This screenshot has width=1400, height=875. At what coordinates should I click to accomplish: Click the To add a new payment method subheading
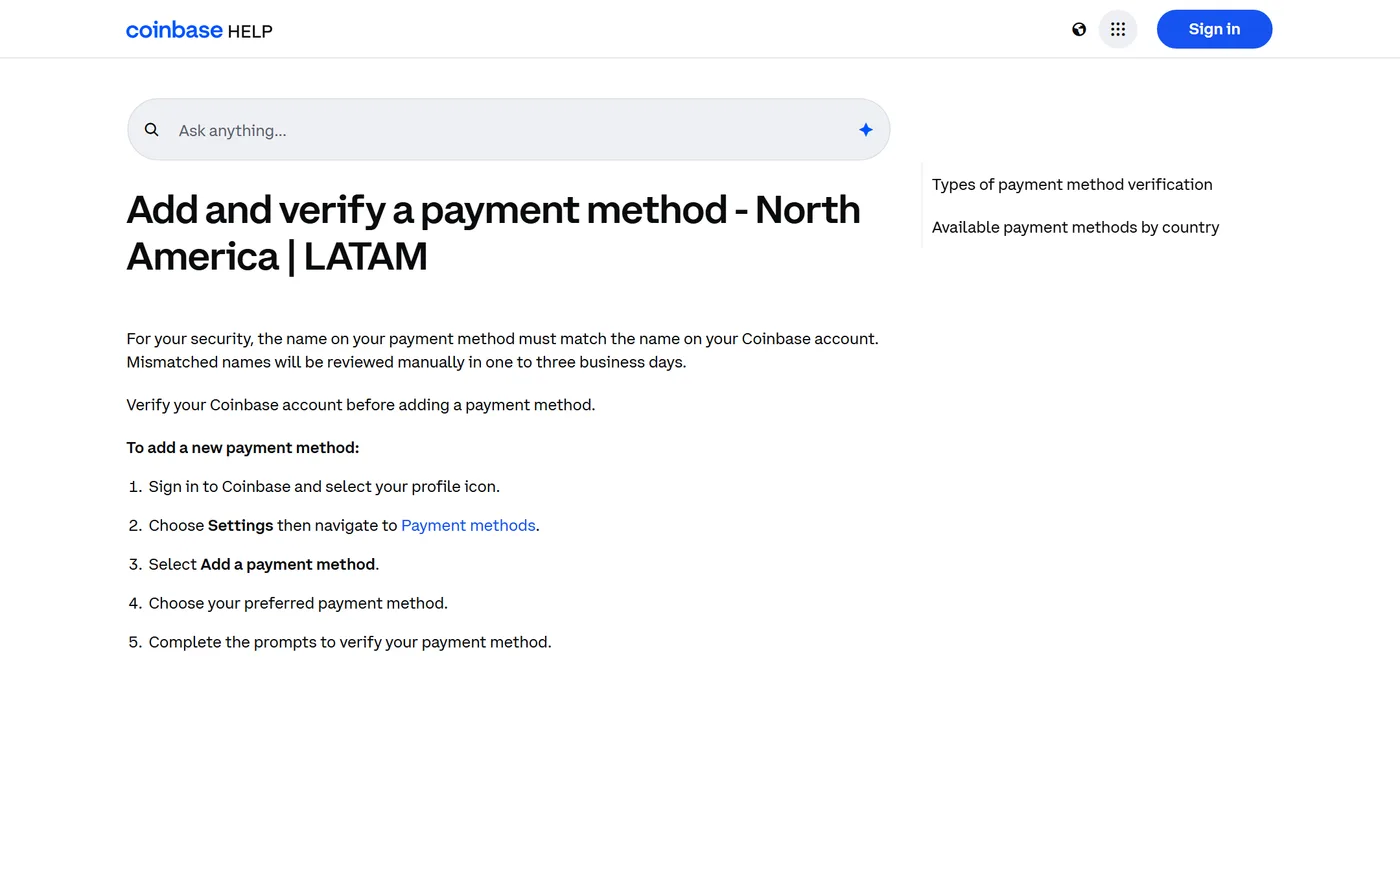coord(243,448)
